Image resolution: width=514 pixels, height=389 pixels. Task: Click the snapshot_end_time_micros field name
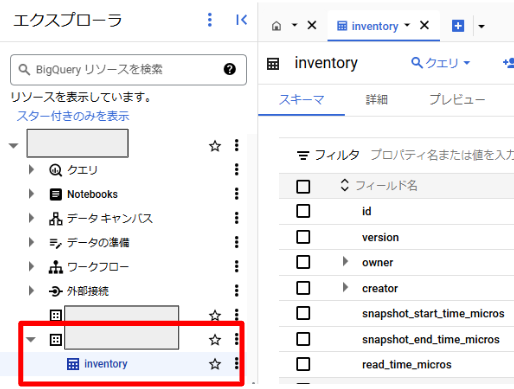click(x=431, y=339)
